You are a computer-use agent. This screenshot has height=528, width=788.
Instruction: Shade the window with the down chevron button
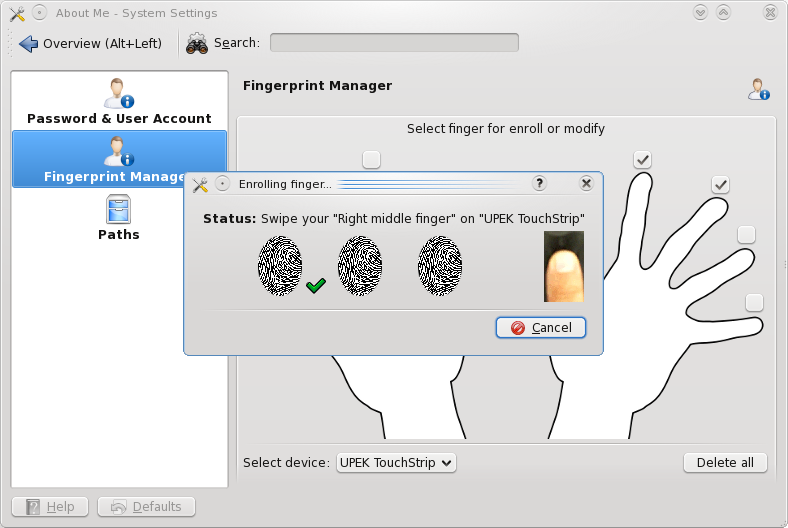click(x=700, y=13)
